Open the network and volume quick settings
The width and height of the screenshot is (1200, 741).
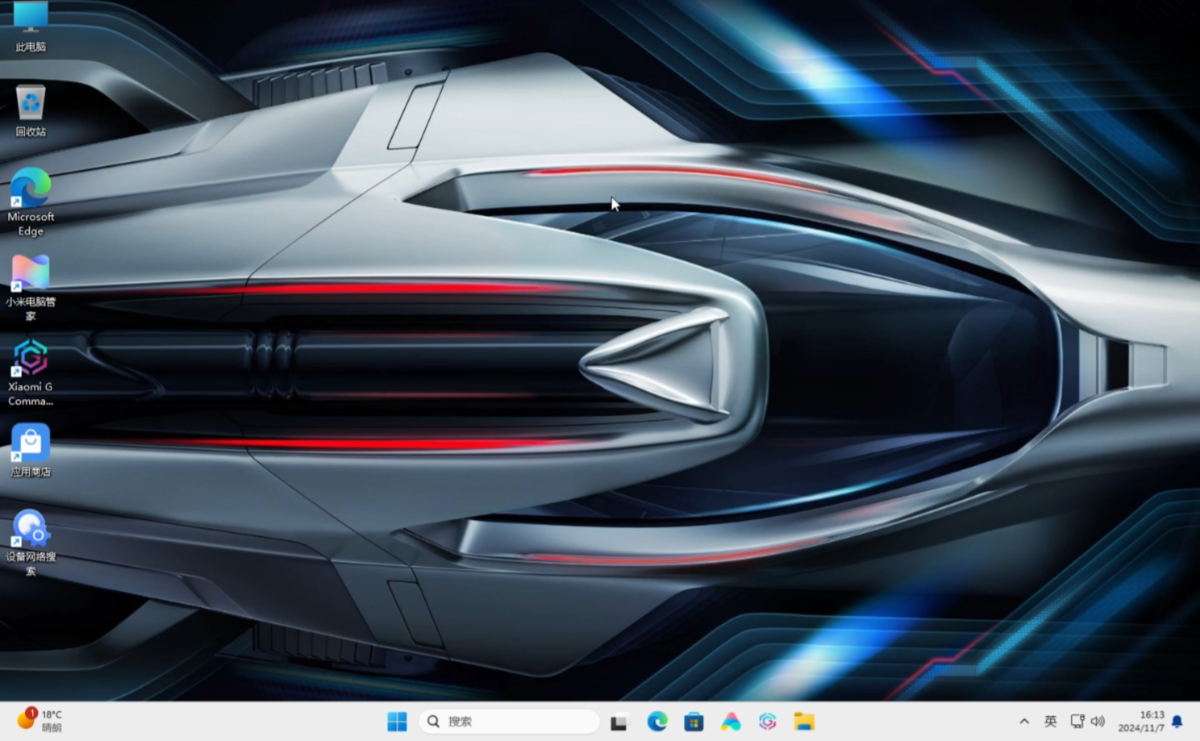point(1087,721)
